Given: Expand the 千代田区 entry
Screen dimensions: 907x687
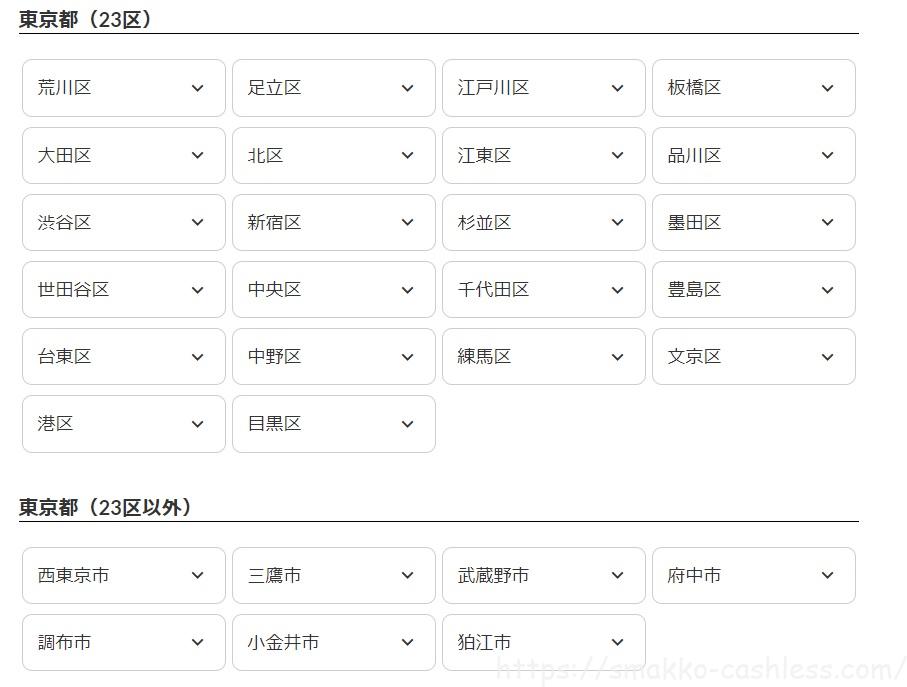Looking at the screenshot, I should [544, 289].
